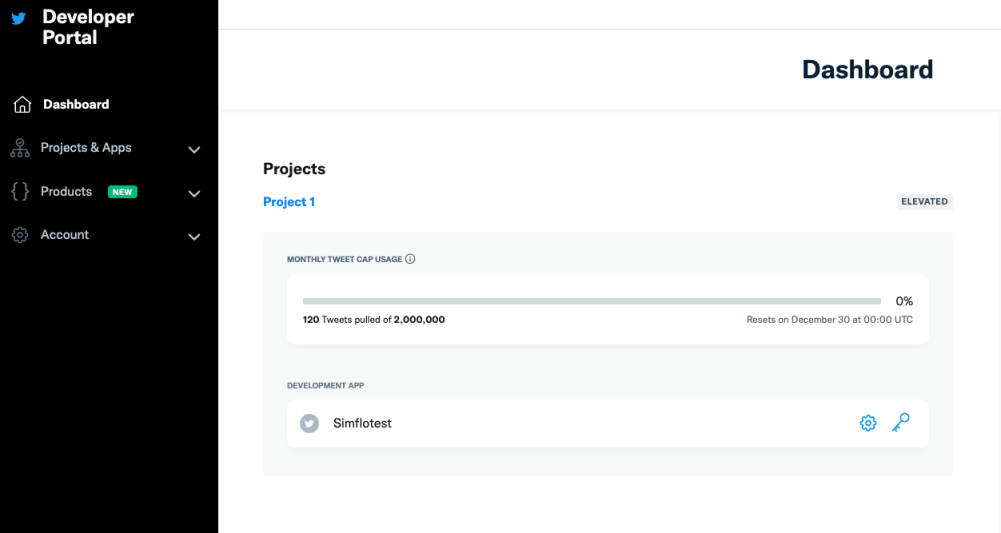
Task: Select the Products label in the sidebar
Action: (x=66, y=192)
